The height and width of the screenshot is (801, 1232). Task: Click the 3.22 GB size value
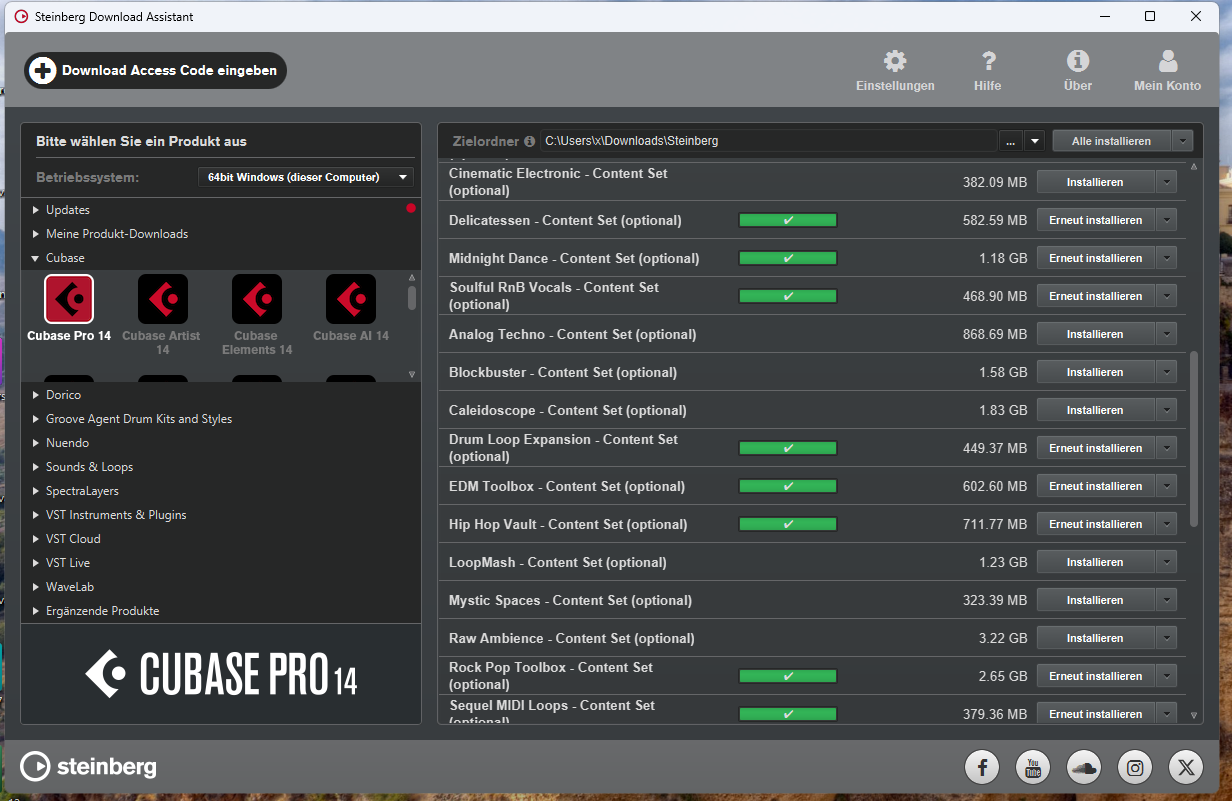(x=1003, y=638)
